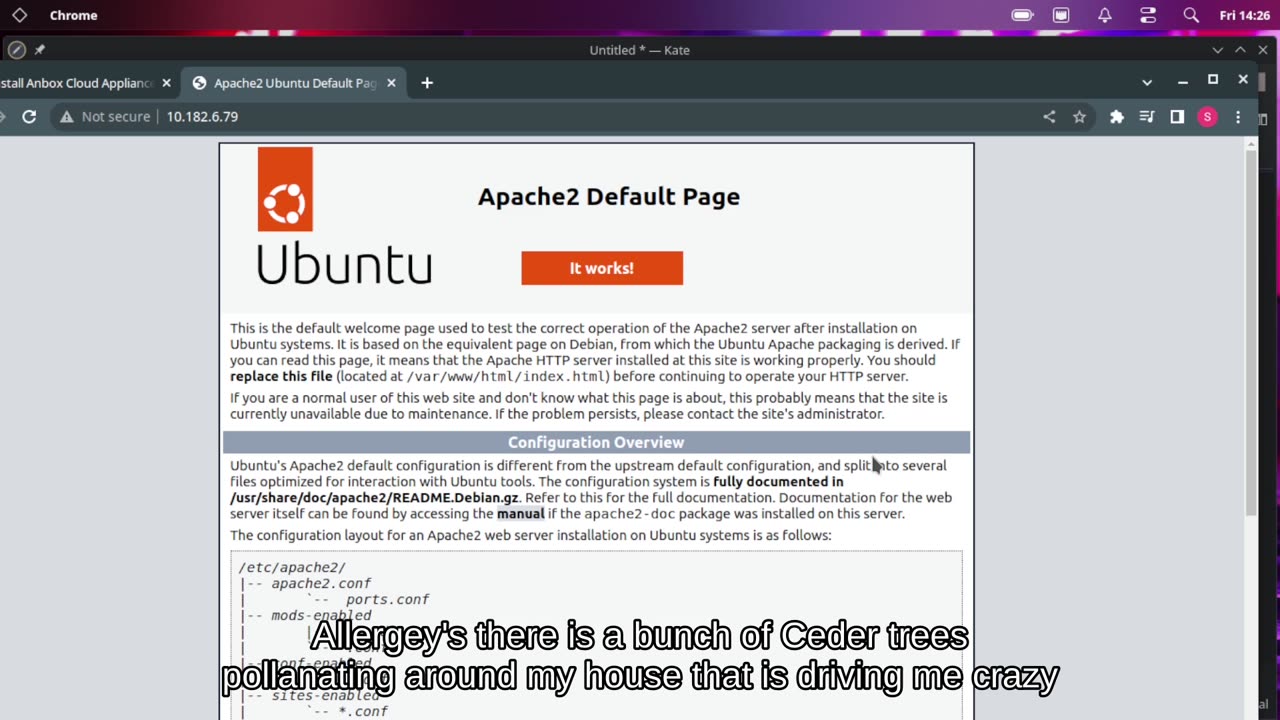Click the Kate window pencil icon

click(x=16, y=49)
